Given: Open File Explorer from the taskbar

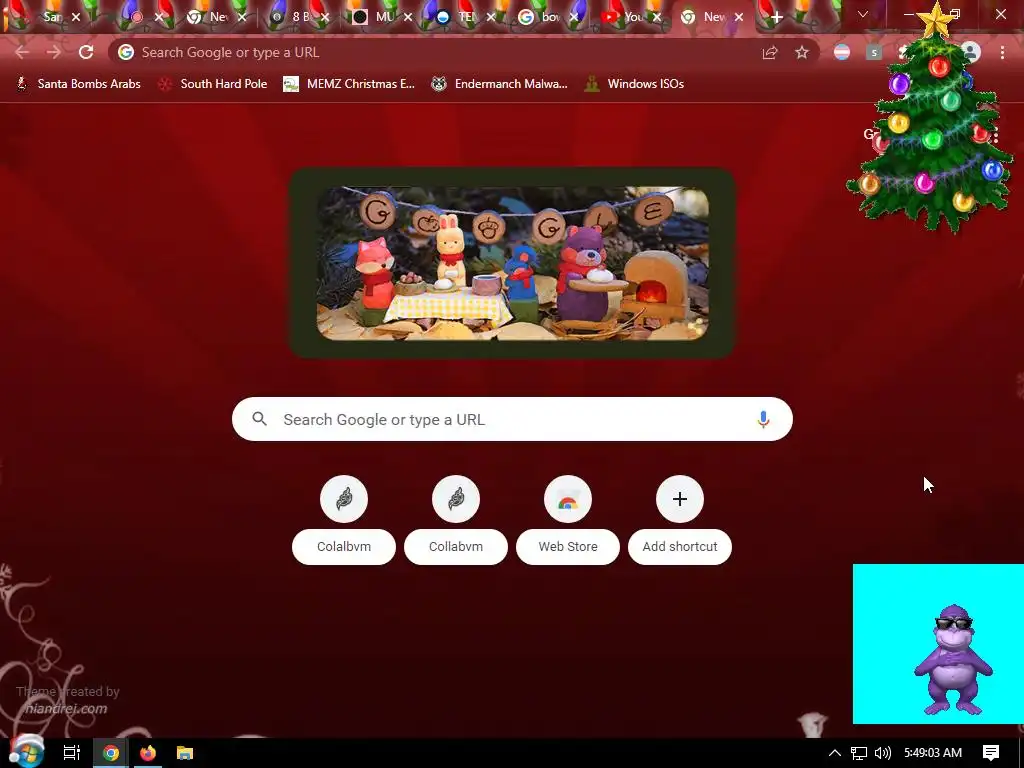Looking at the screenshot, I should (185, 753).
